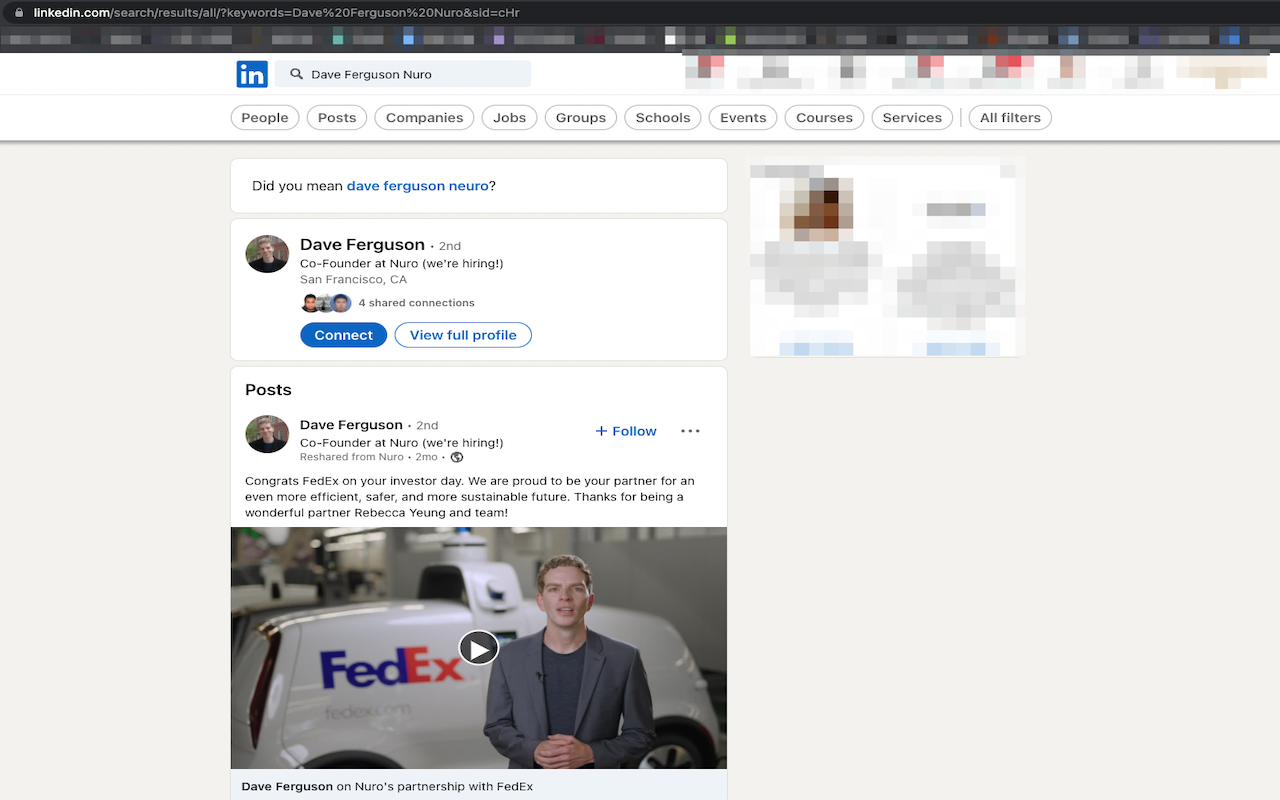The image size is (1280, 800).
Task: Select the Schools filter pill
Action: (x=662, y=117)
